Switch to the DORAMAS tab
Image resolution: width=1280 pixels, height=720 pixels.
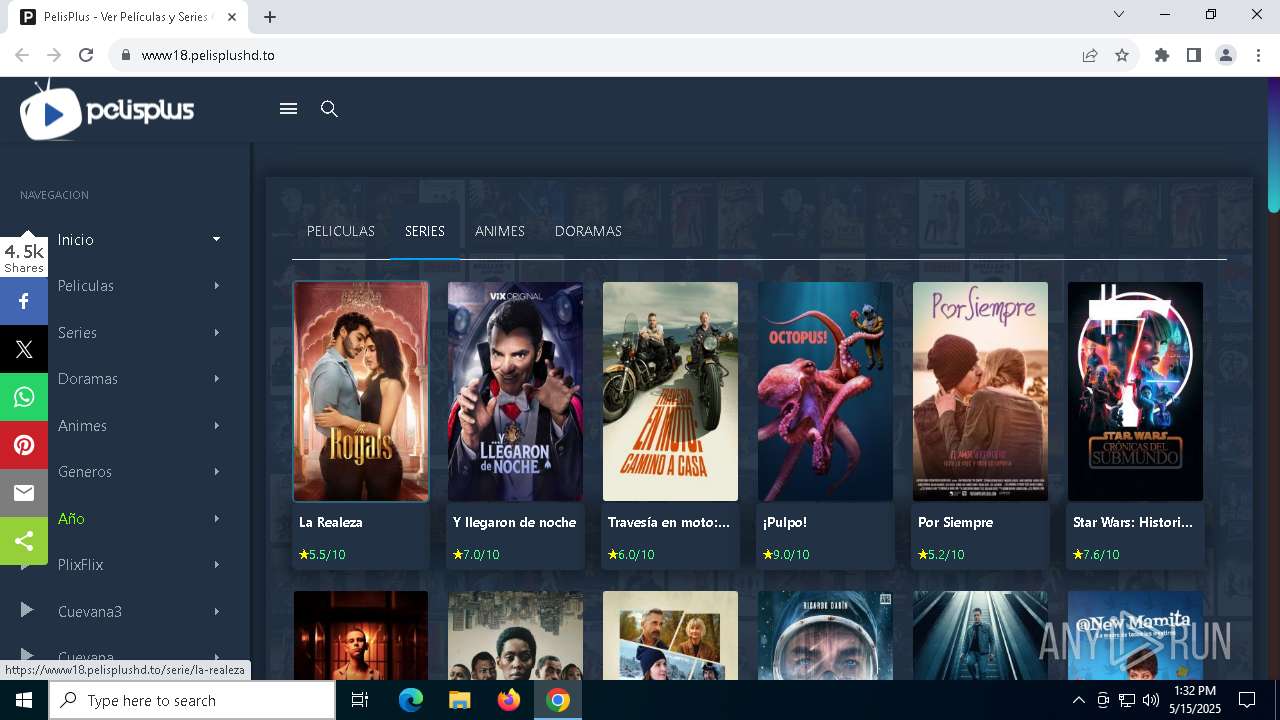pos(588,231)
